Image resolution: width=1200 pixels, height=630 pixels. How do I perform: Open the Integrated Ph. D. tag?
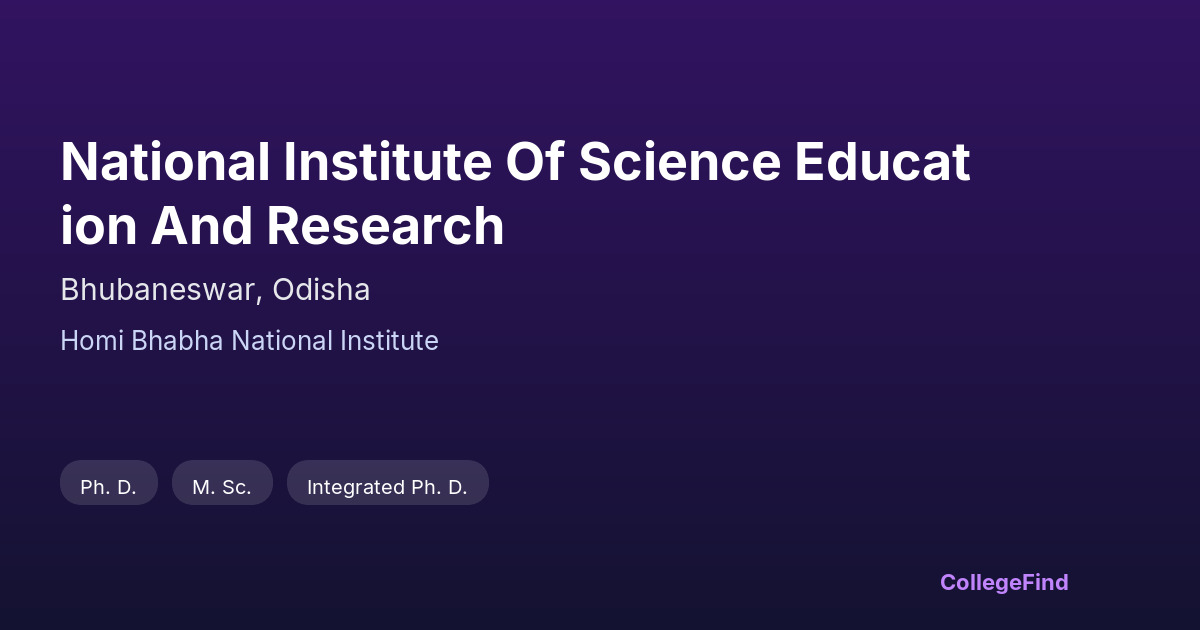(x=387, y=487)
